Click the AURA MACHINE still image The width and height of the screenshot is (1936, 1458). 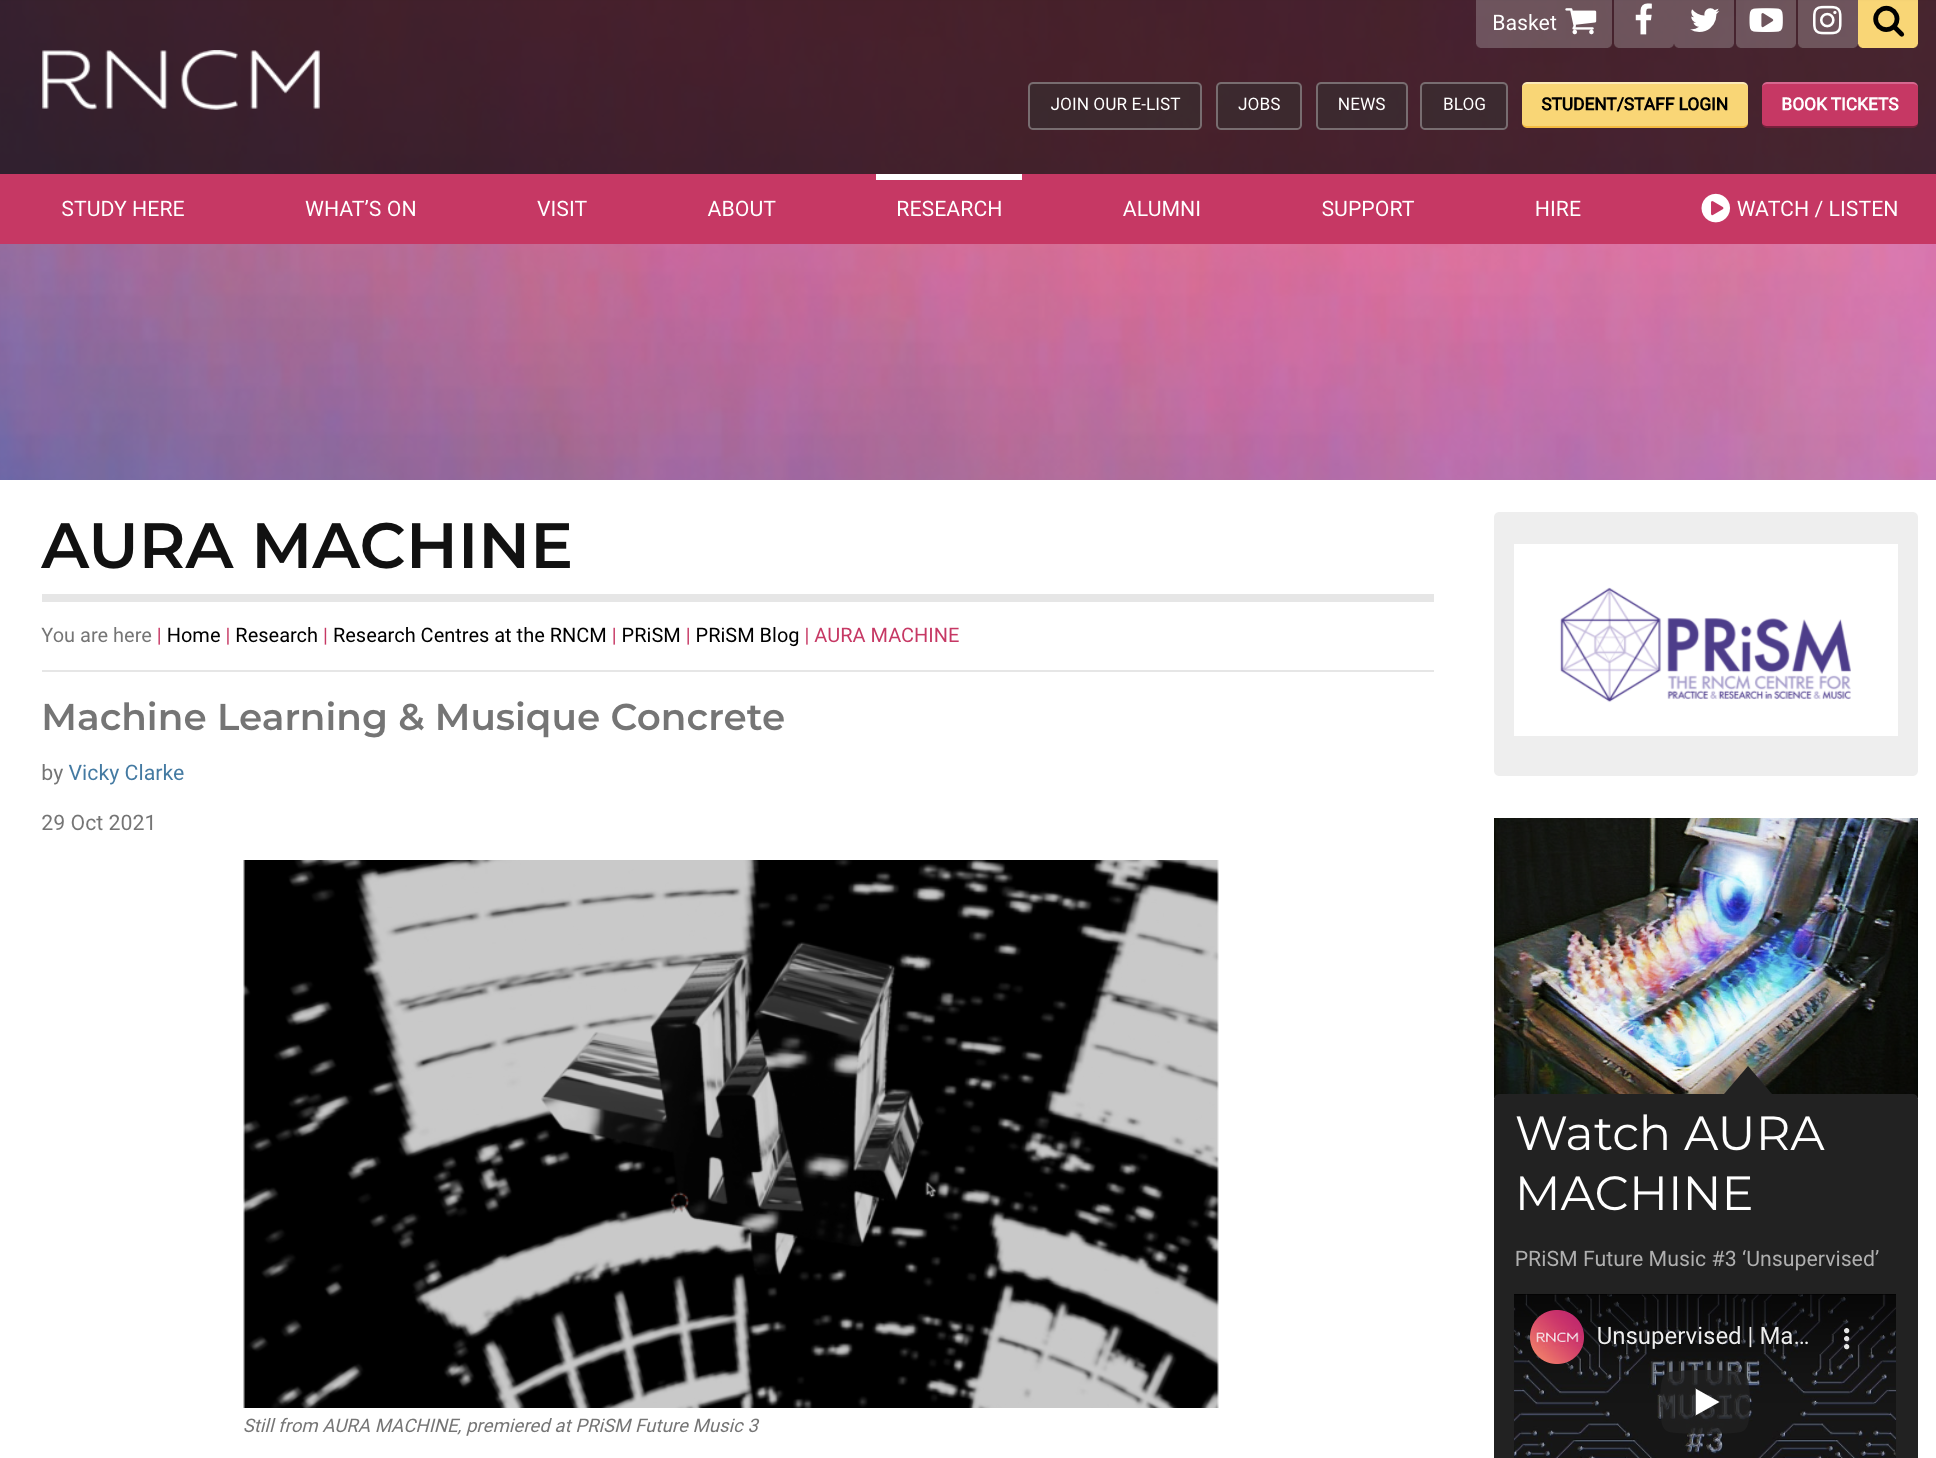pos(730,1133)
